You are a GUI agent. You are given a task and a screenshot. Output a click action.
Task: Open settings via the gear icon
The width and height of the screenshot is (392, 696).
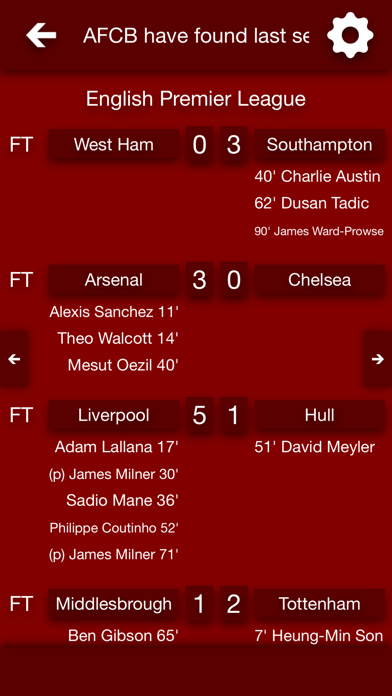point(350,35)
